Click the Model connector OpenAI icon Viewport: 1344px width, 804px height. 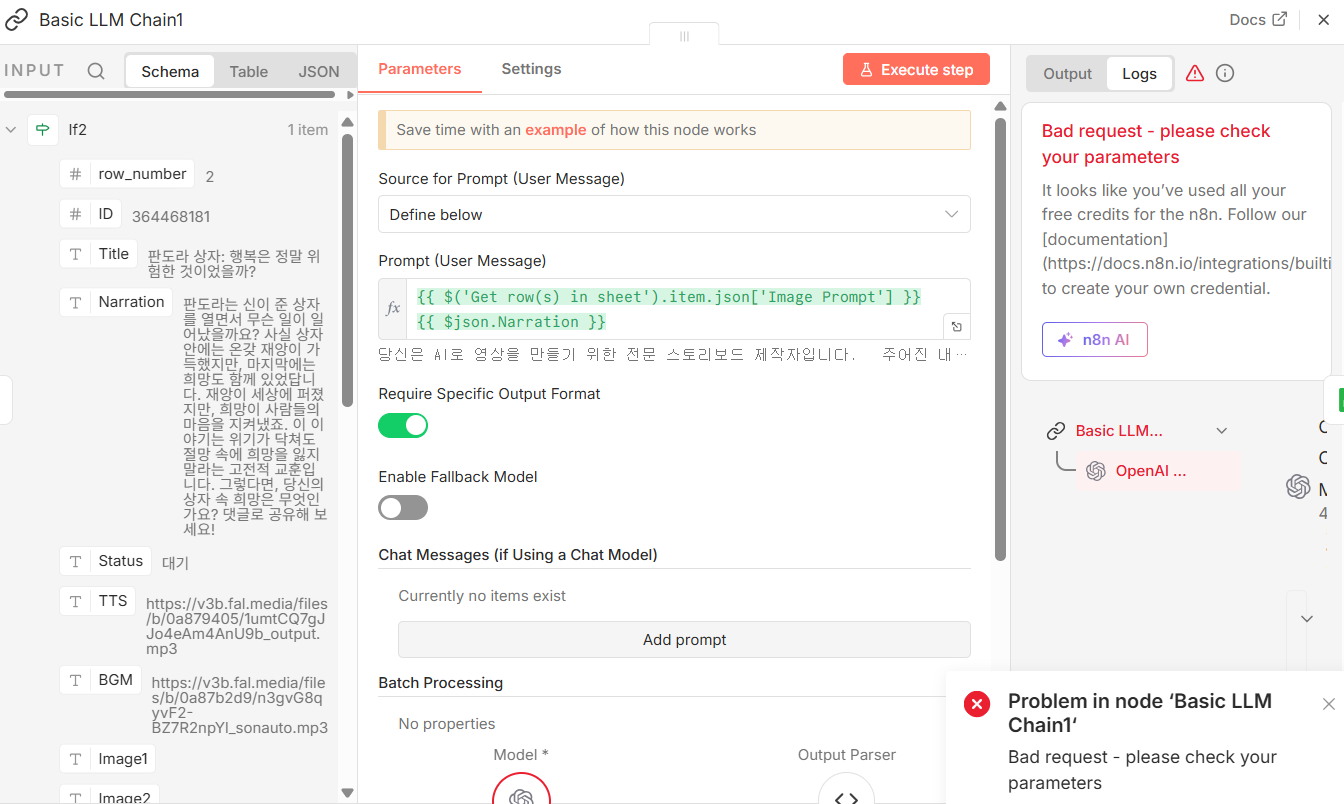(521, 796)
